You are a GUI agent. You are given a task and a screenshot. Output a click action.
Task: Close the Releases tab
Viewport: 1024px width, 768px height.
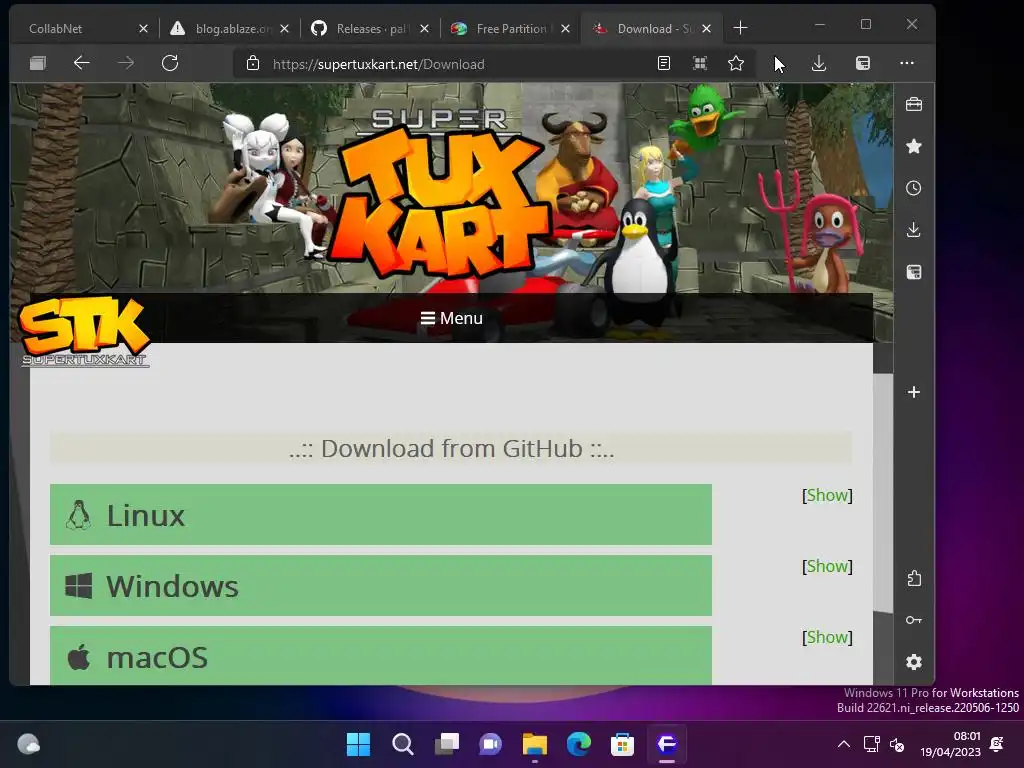pos(424,29)
